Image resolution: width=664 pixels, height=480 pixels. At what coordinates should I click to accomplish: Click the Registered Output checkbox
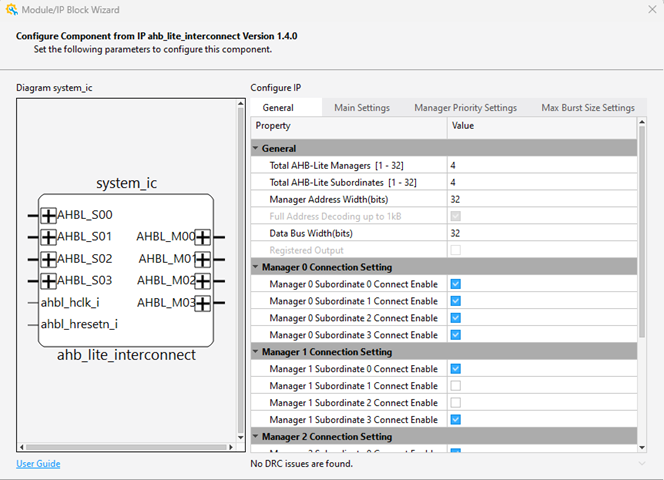456,250
